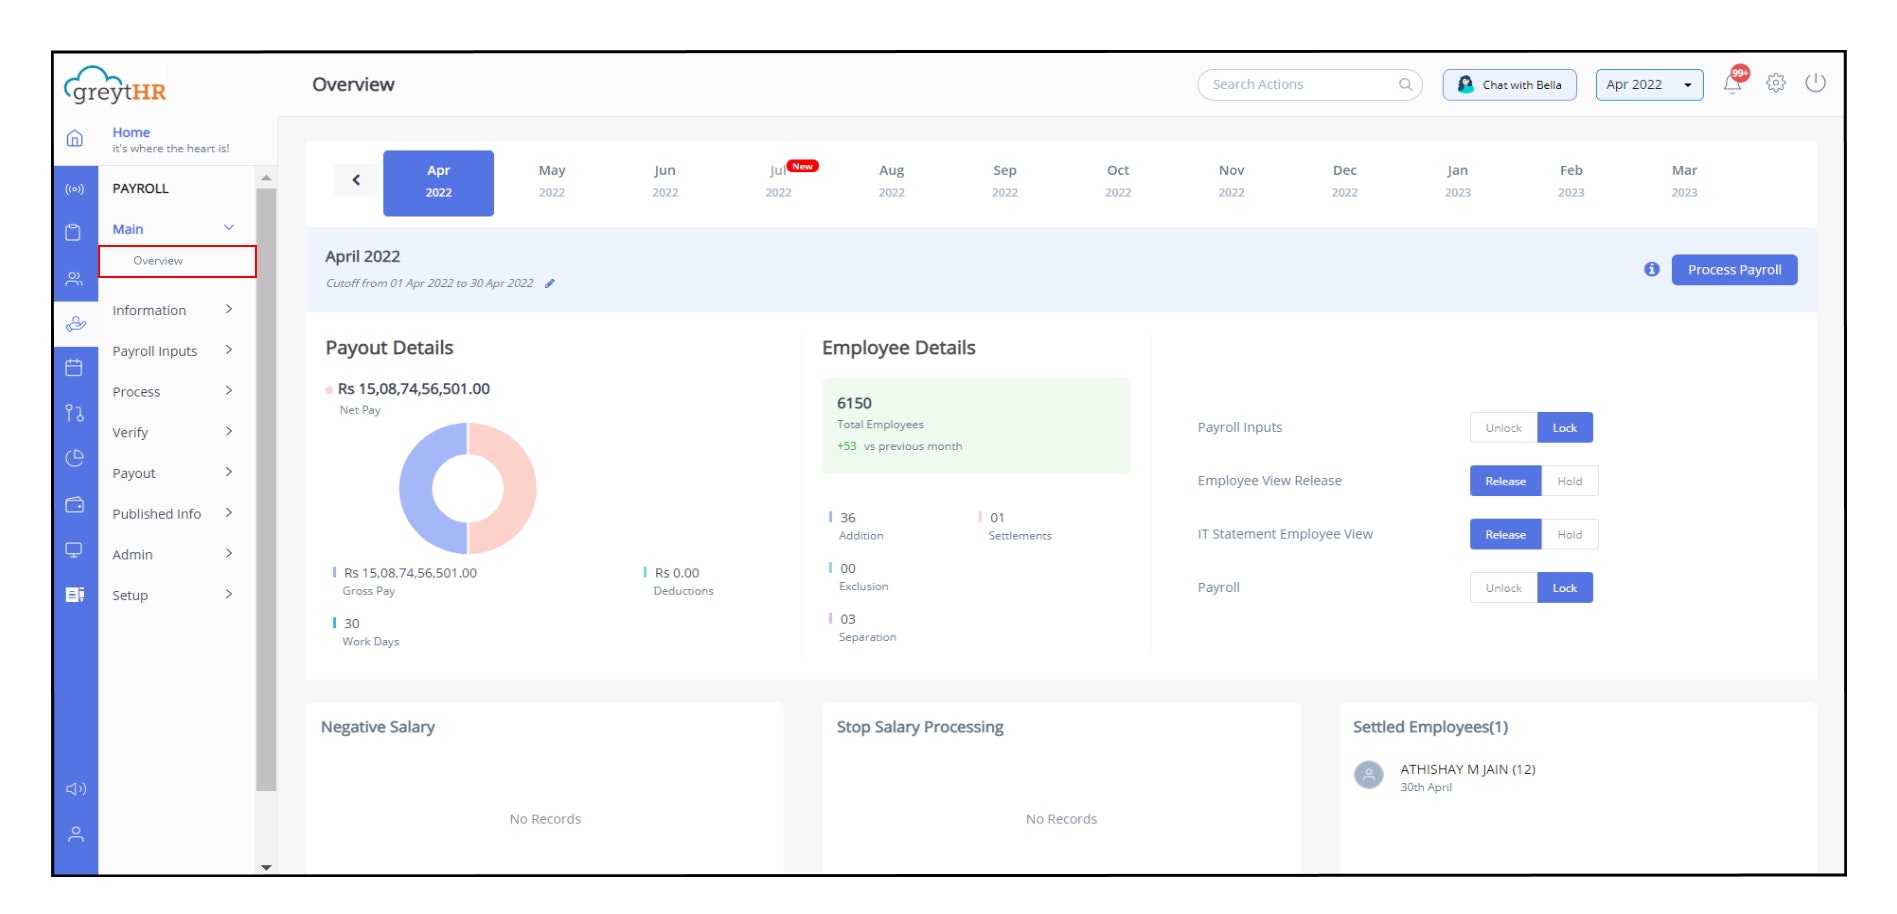
Task: Lock the Payroll Inputs
Action: coord(1563,427)
